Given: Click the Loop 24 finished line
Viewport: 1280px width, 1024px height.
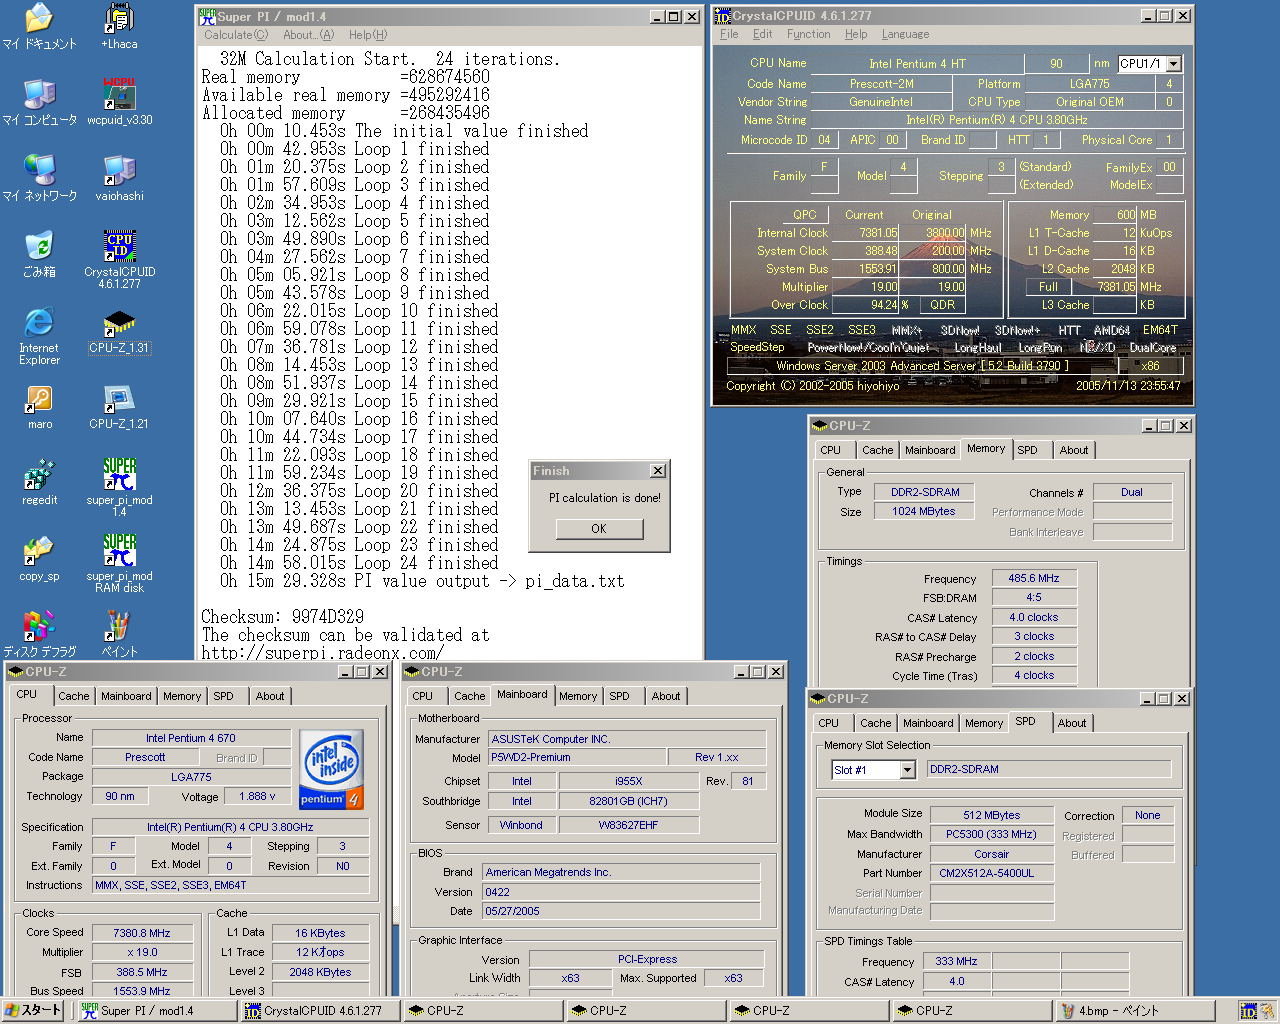Looking at the screenshot, I should coord(359,563).
